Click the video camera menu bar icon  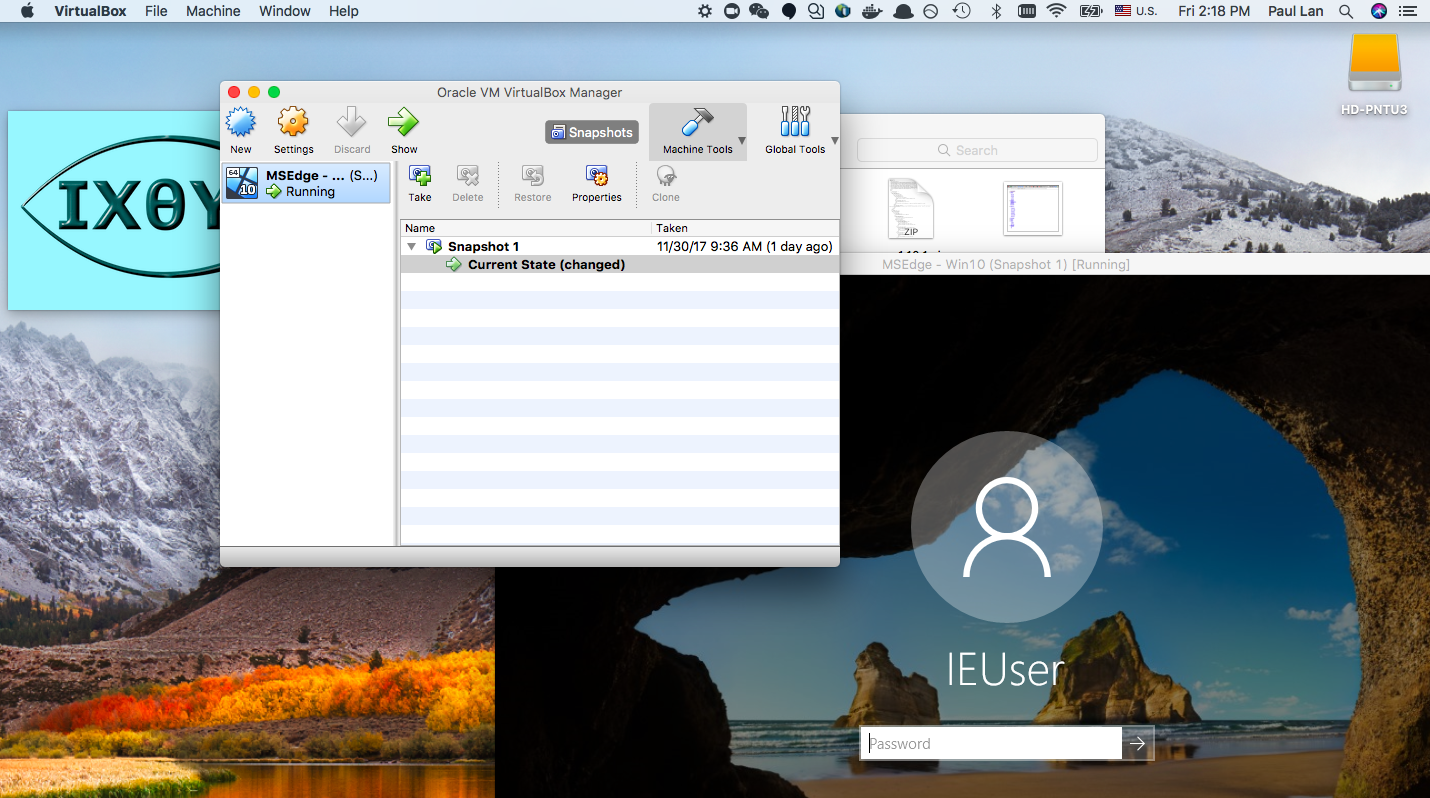tap(731, 11)
